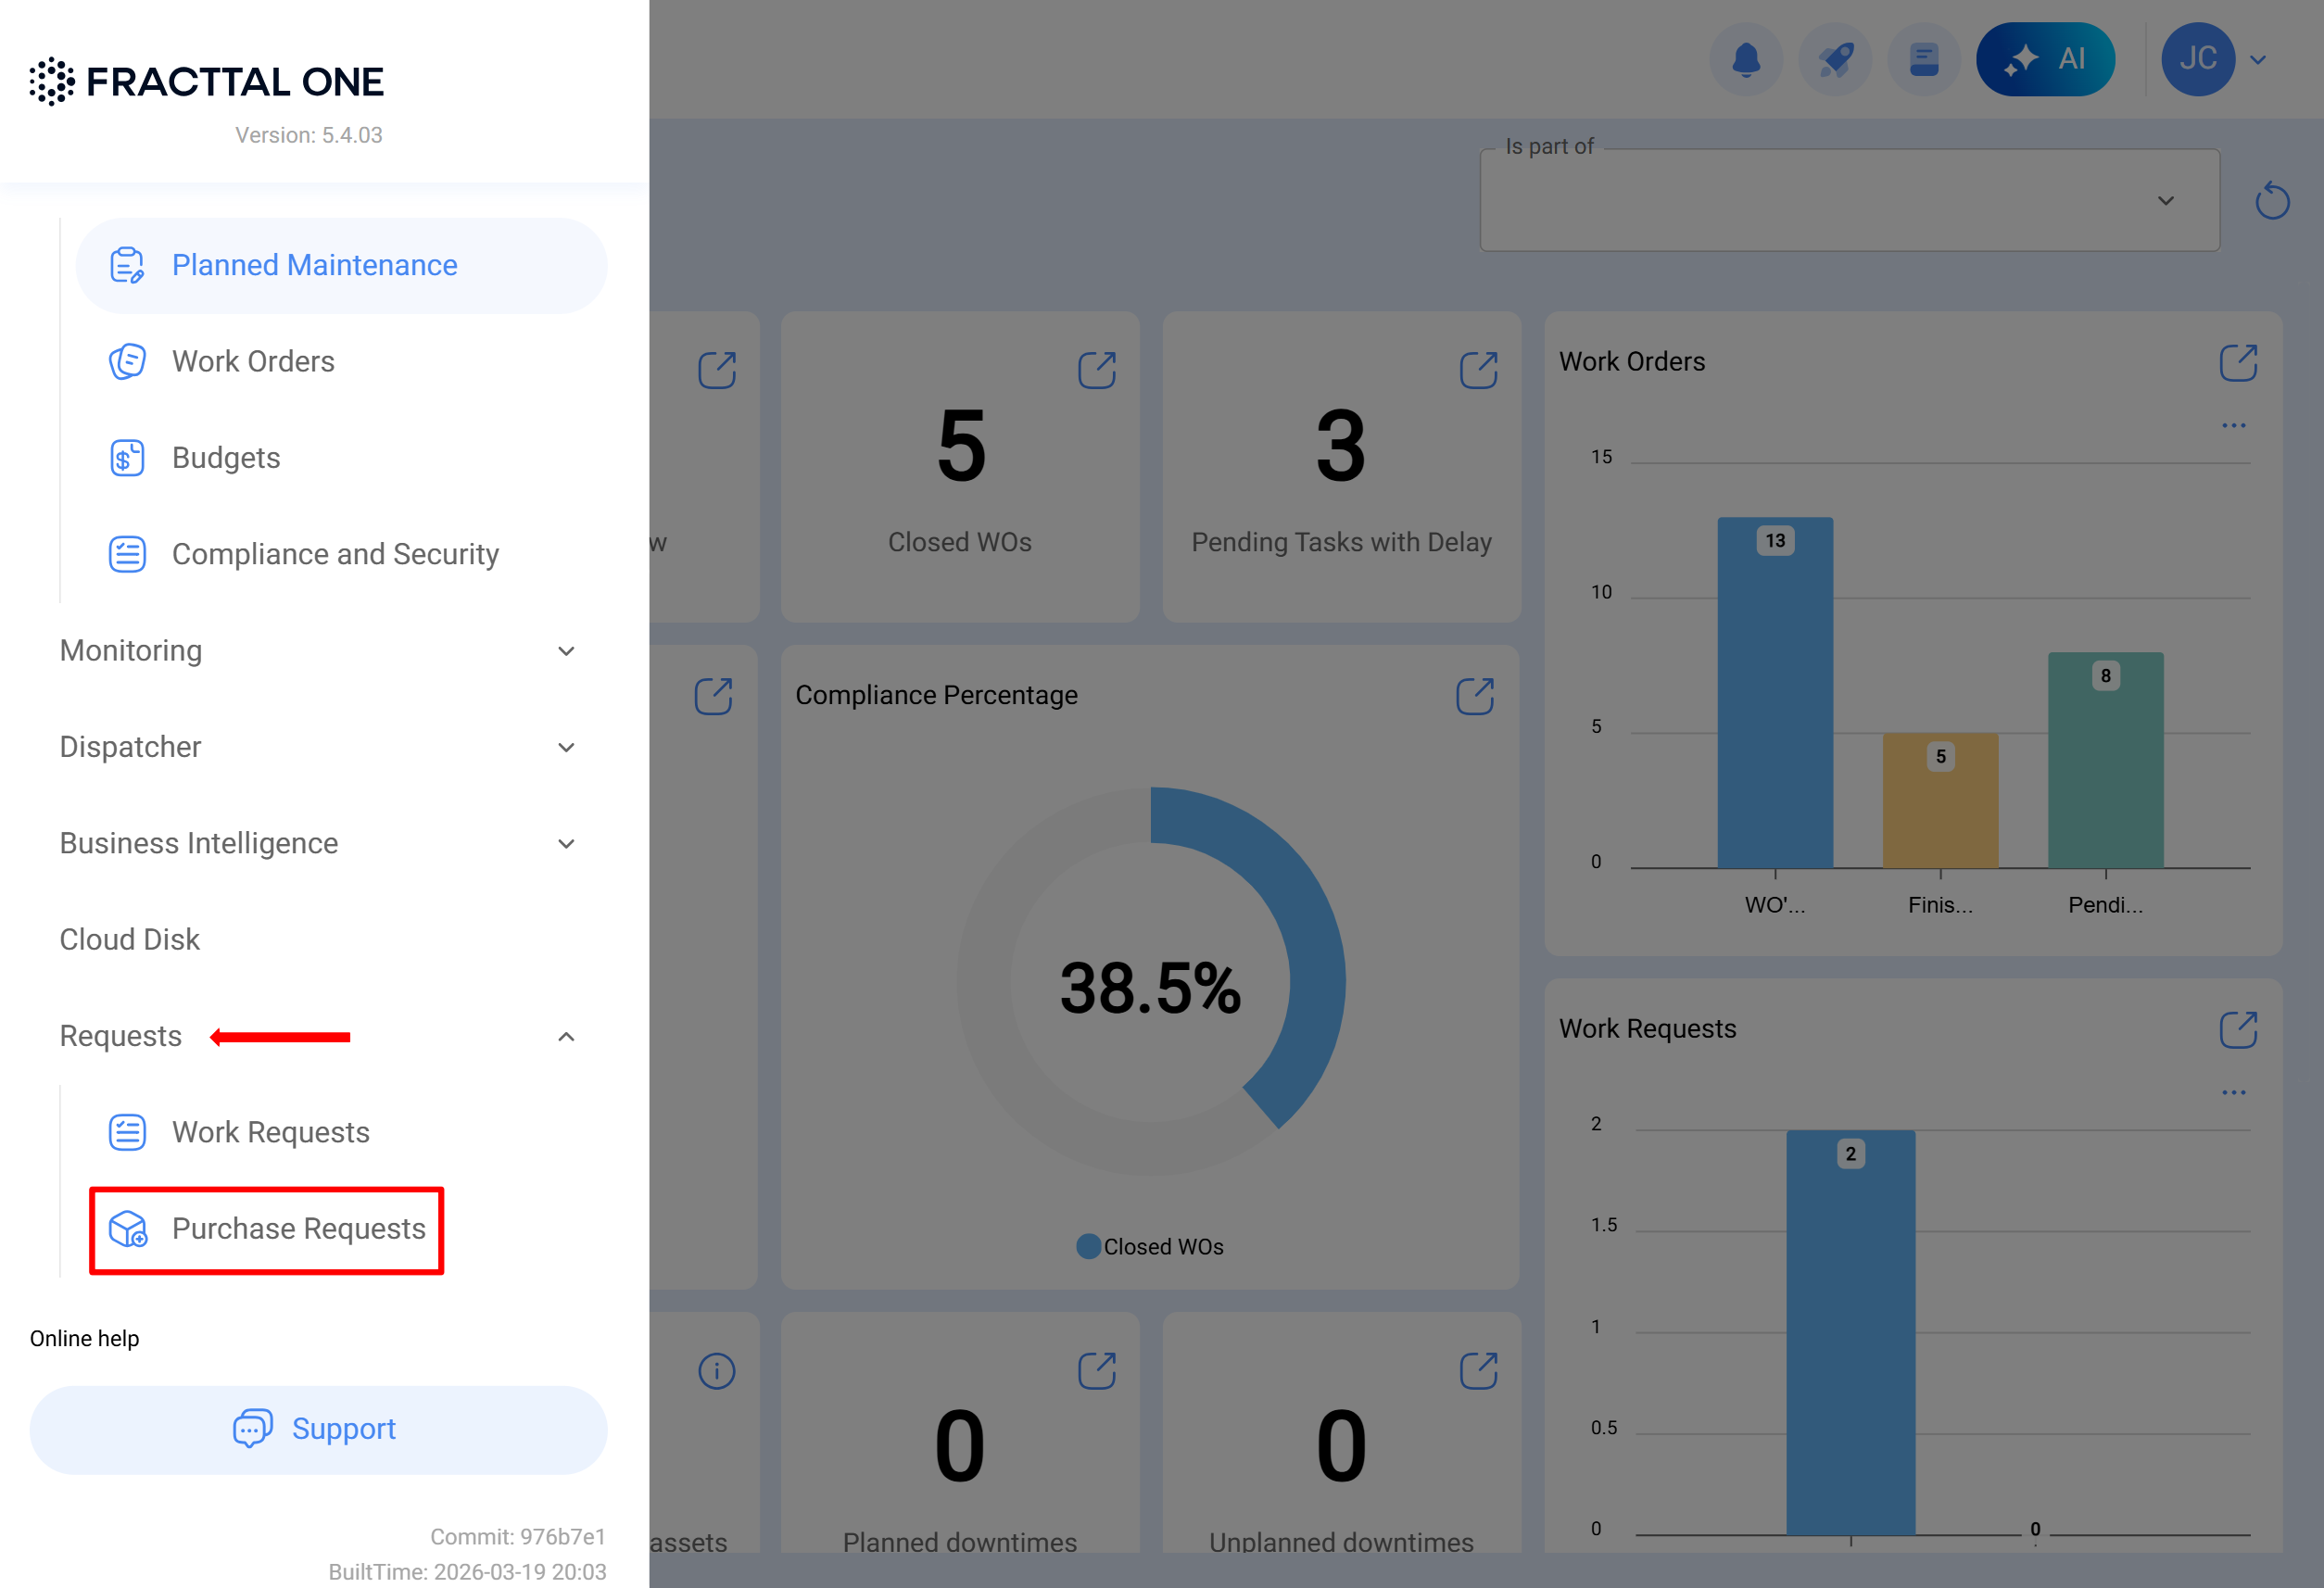Toggle Closed WOs legend swatch

click(x=1088, y=1247)
